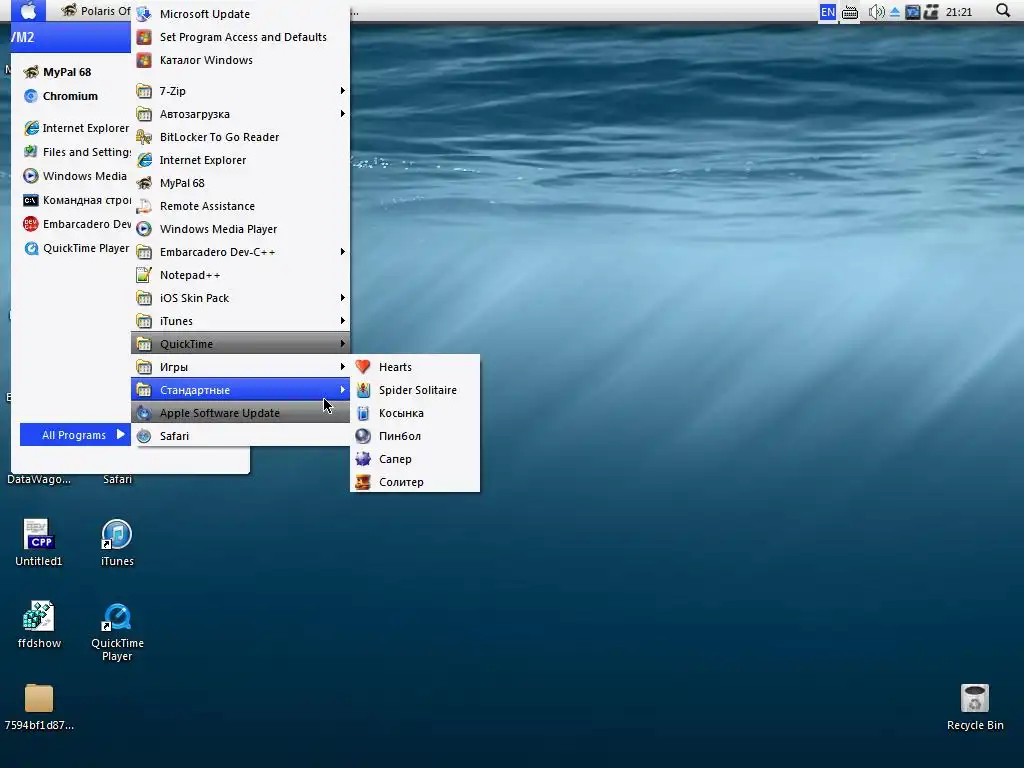Open Remote Assistance

click(x=240, y=206)
